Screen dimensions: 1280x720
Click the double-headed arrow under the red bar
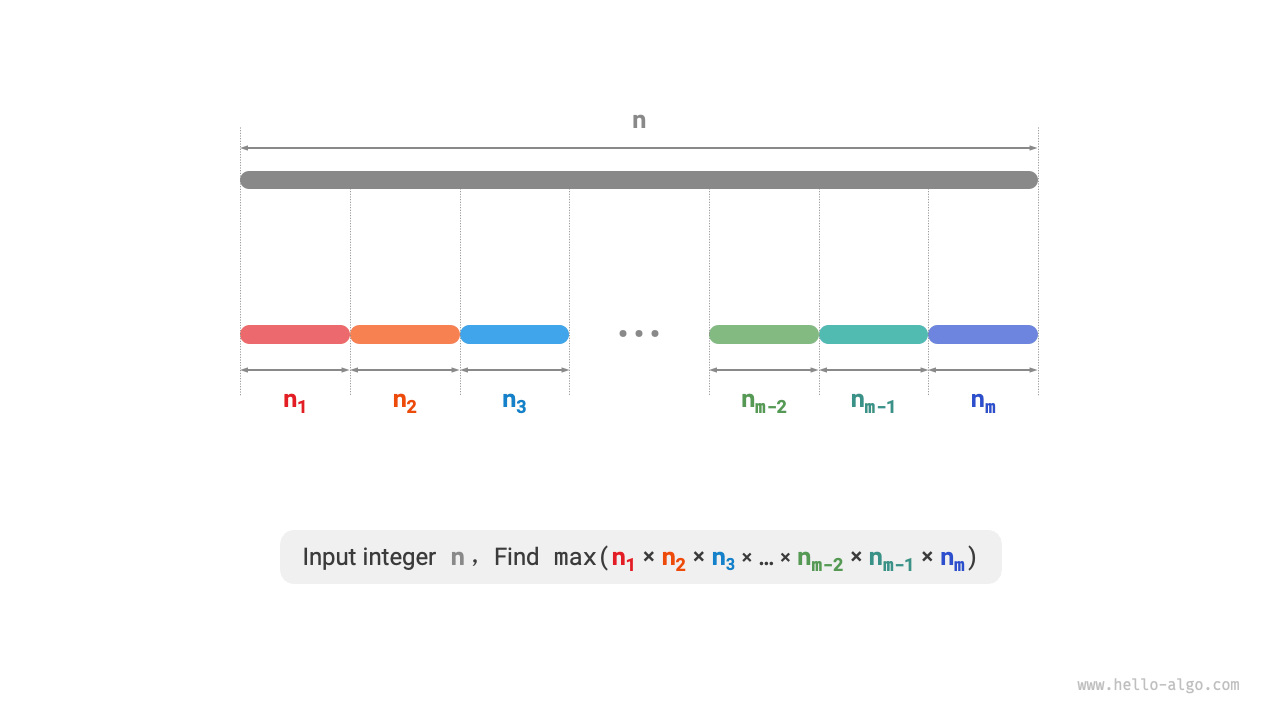tap(295, 370)
